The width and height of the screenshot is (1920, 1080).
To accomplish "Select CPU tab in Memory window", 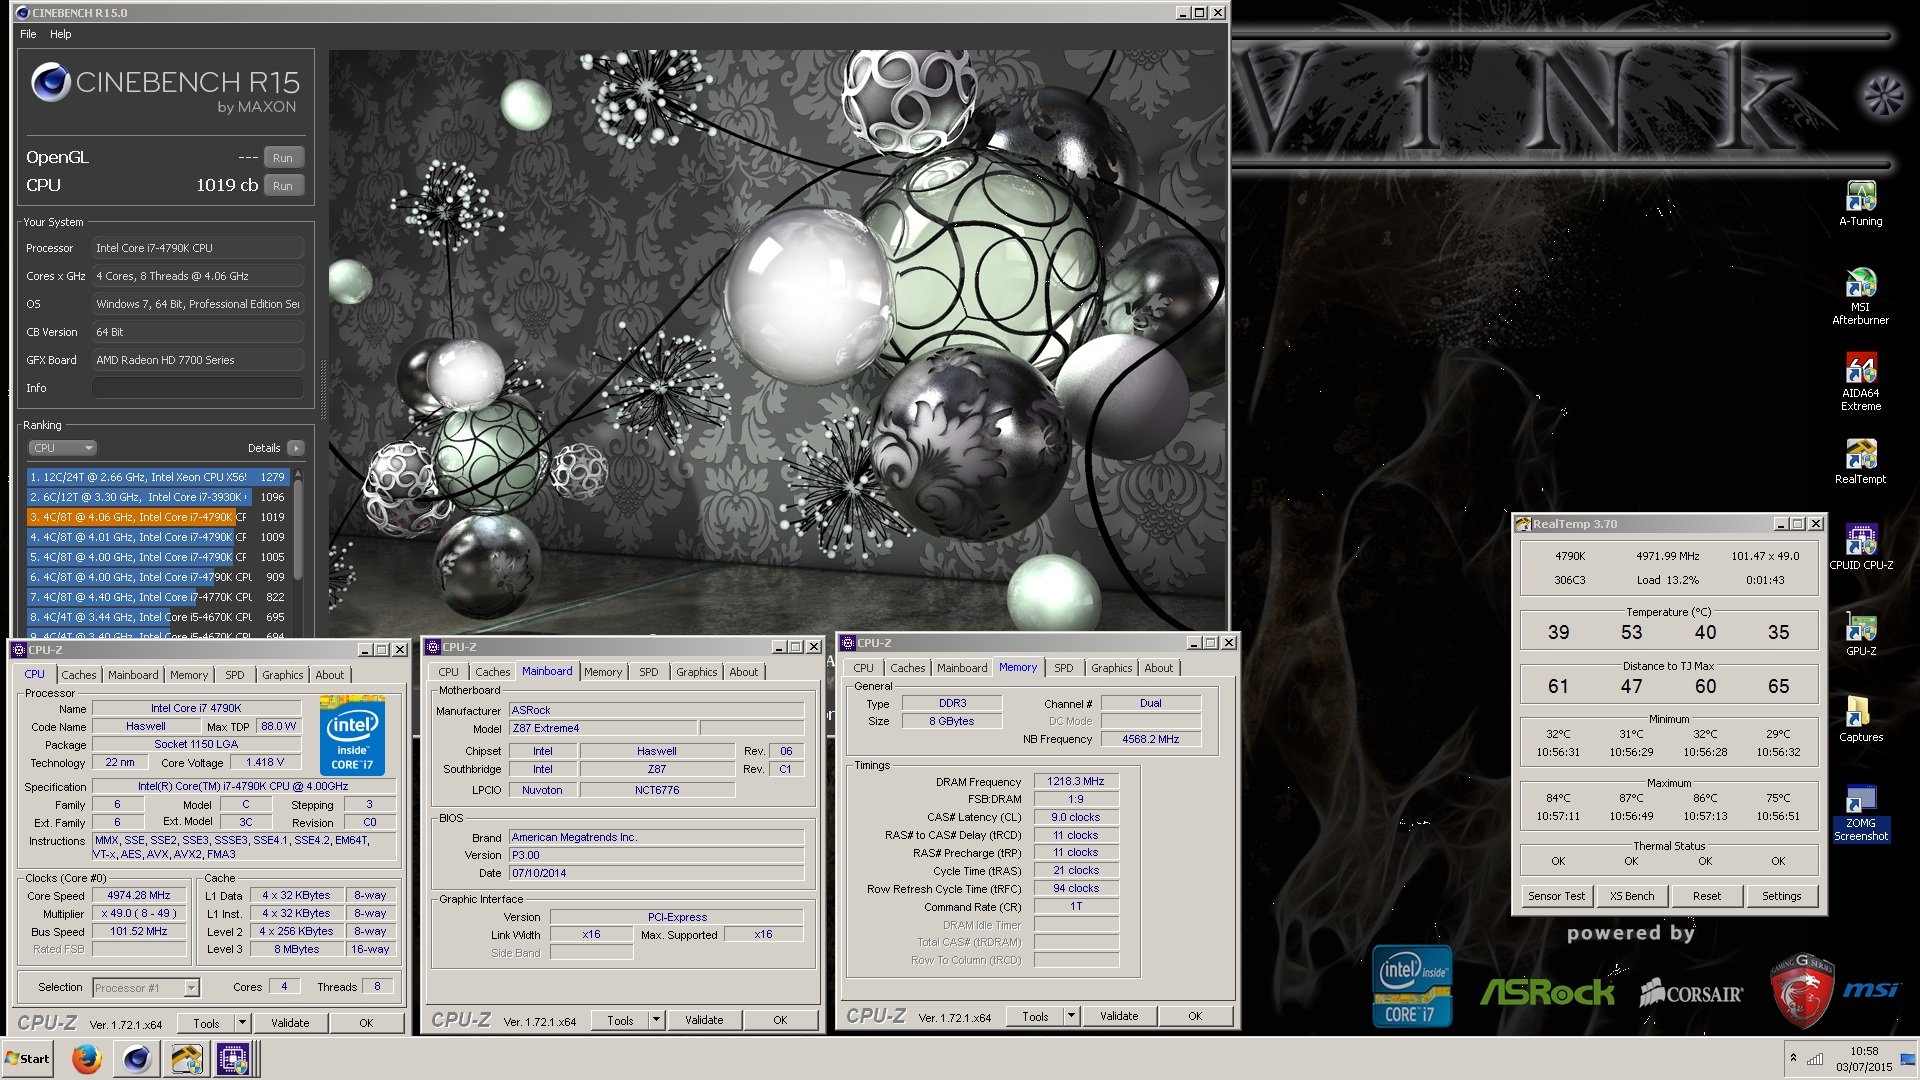I will coord(863,668).
